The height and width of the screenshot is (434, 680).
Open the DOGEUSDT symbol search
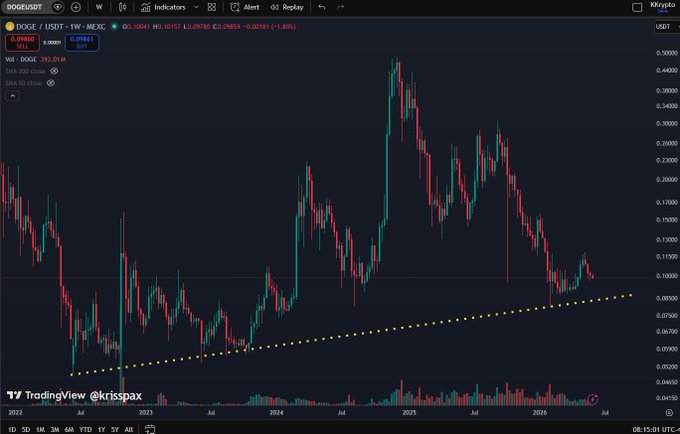(25, 7)
